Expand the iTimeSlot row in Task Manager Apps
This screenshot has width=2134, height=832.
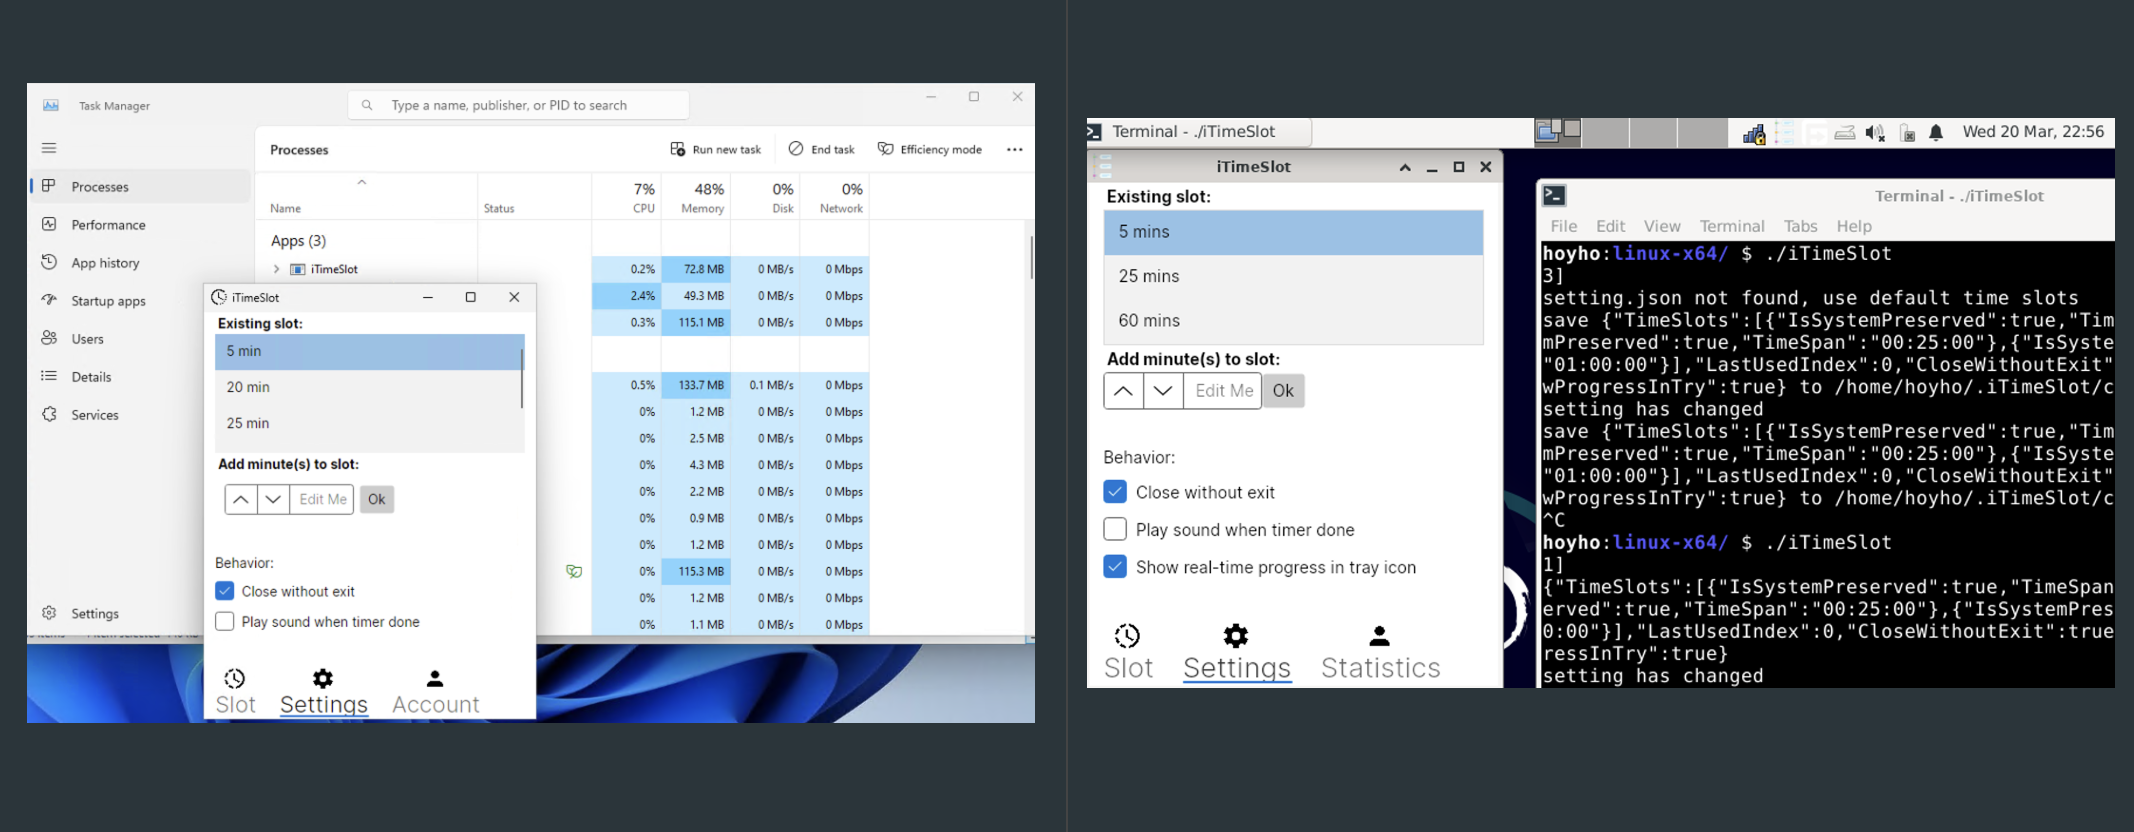coord(277,269)
